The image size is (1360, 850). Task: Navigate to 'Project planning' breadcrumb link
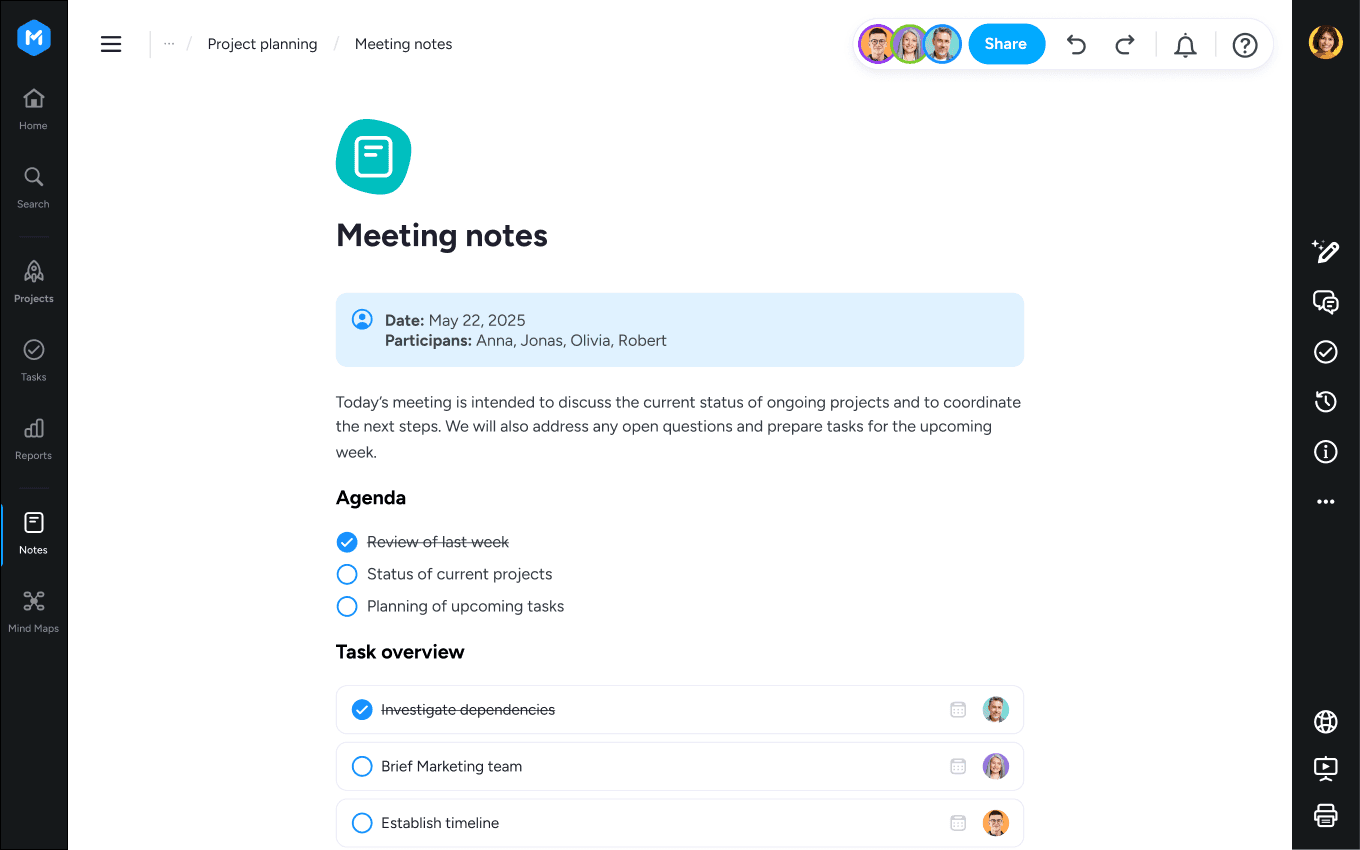pyautogui.click(x=262, y=44)
